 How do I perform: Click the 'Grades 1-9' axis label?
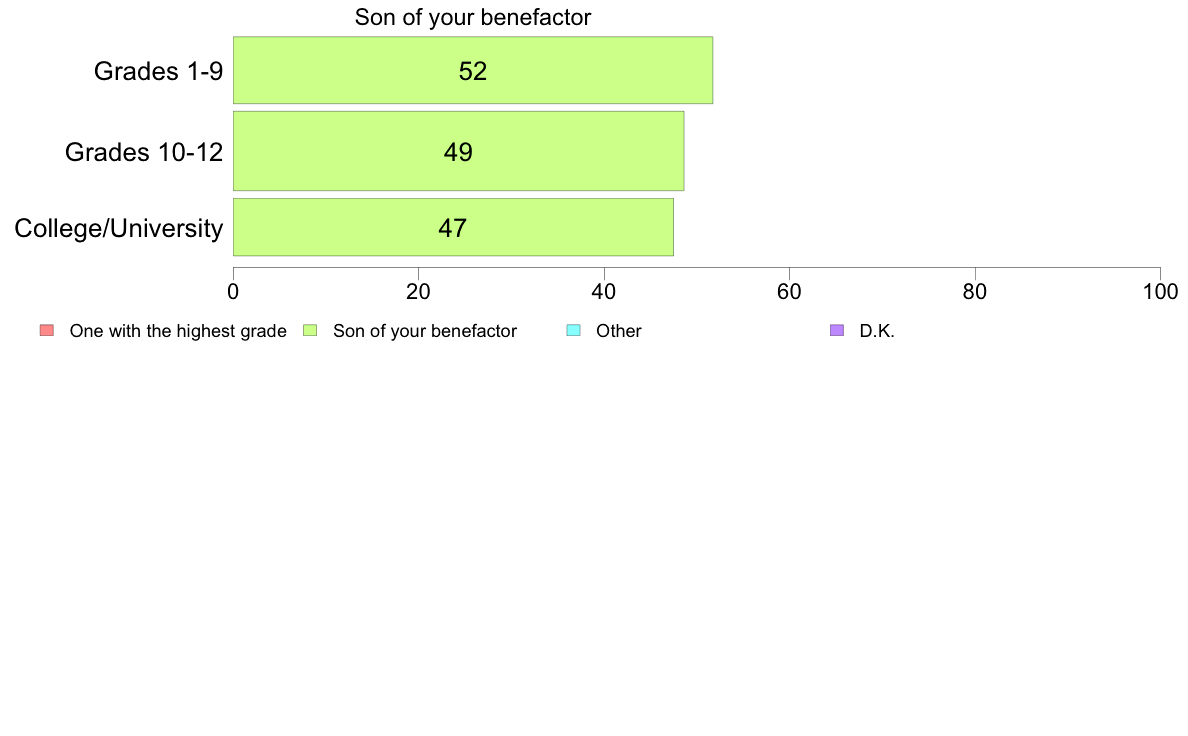click(158, 70)
